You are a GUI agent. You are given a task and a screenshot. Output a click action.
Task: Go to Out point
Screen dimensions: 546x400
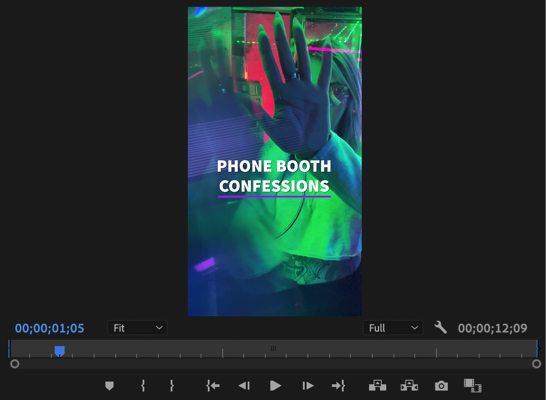pos(338,386)
